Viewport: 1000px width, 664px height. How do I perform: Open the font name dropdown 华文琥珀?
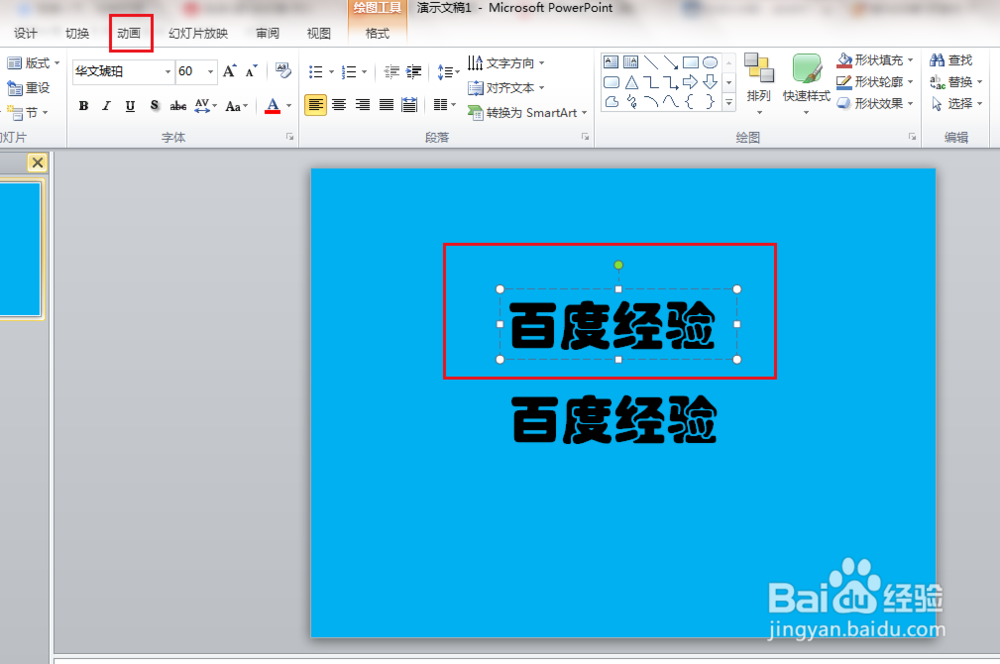tap(168, 71)
